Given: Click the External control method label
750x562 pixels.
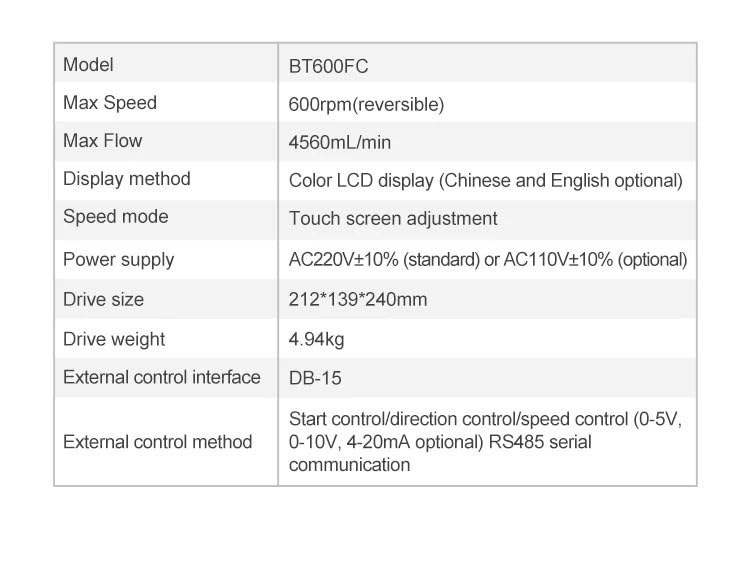Looking at the screenshot, I should point(158,442).
